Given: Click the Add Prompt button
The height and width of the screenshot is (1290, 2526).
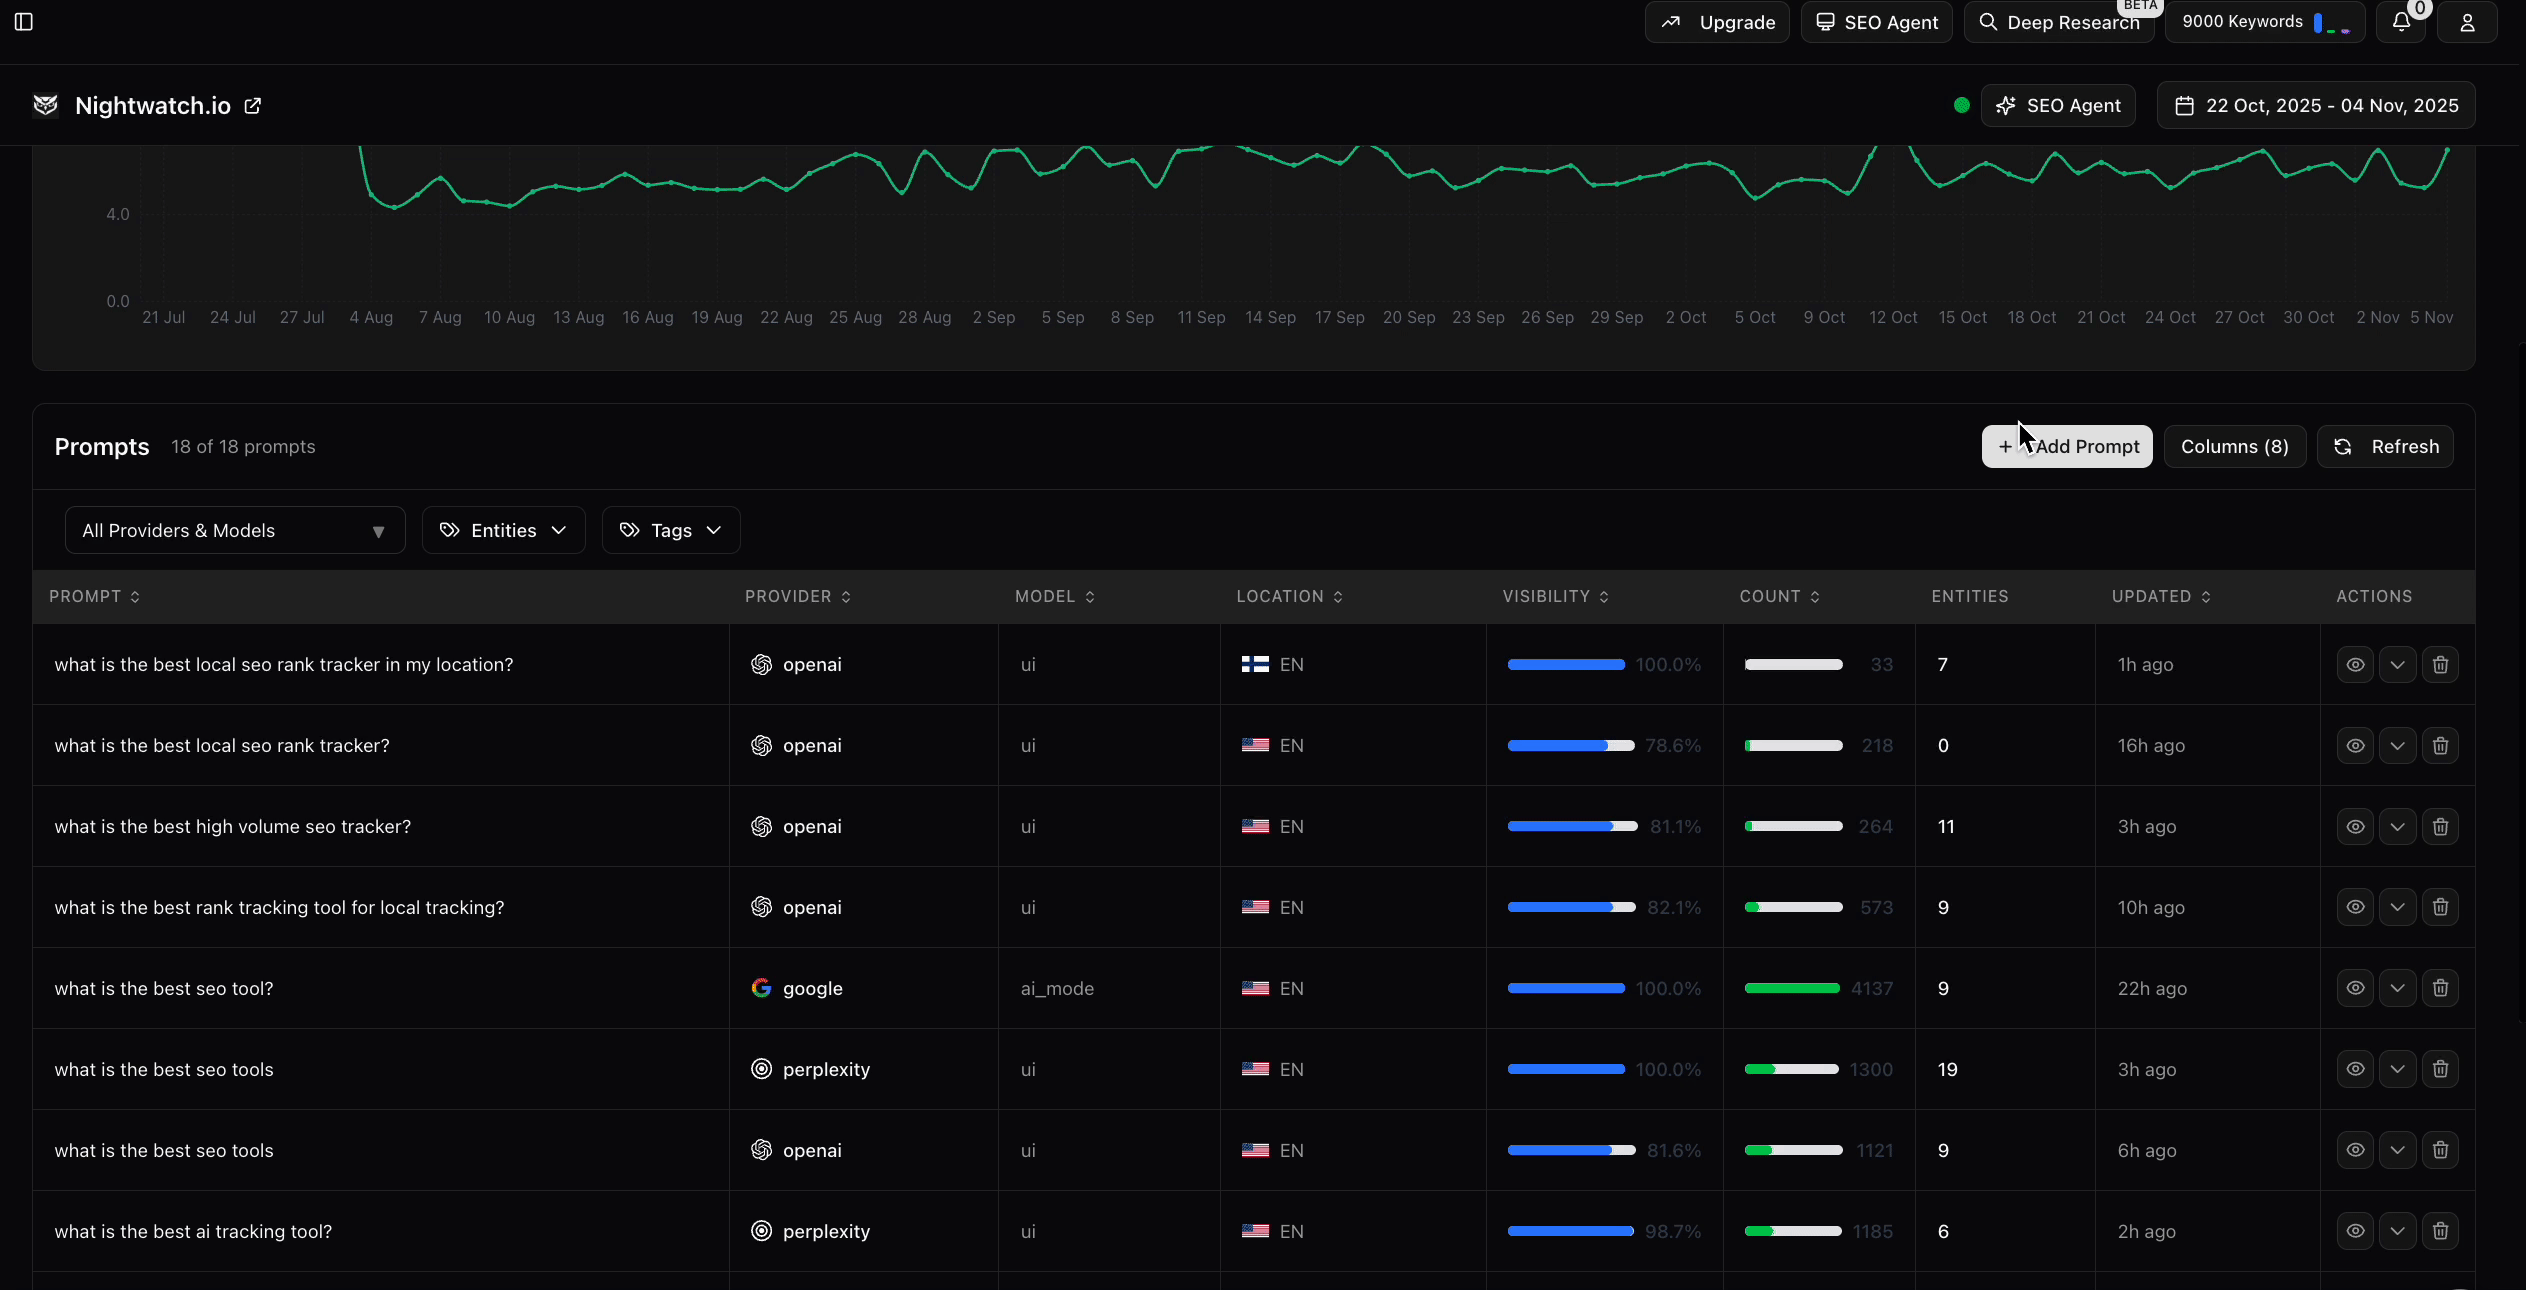Looking at the screenshot, I should coord(2067,446).
